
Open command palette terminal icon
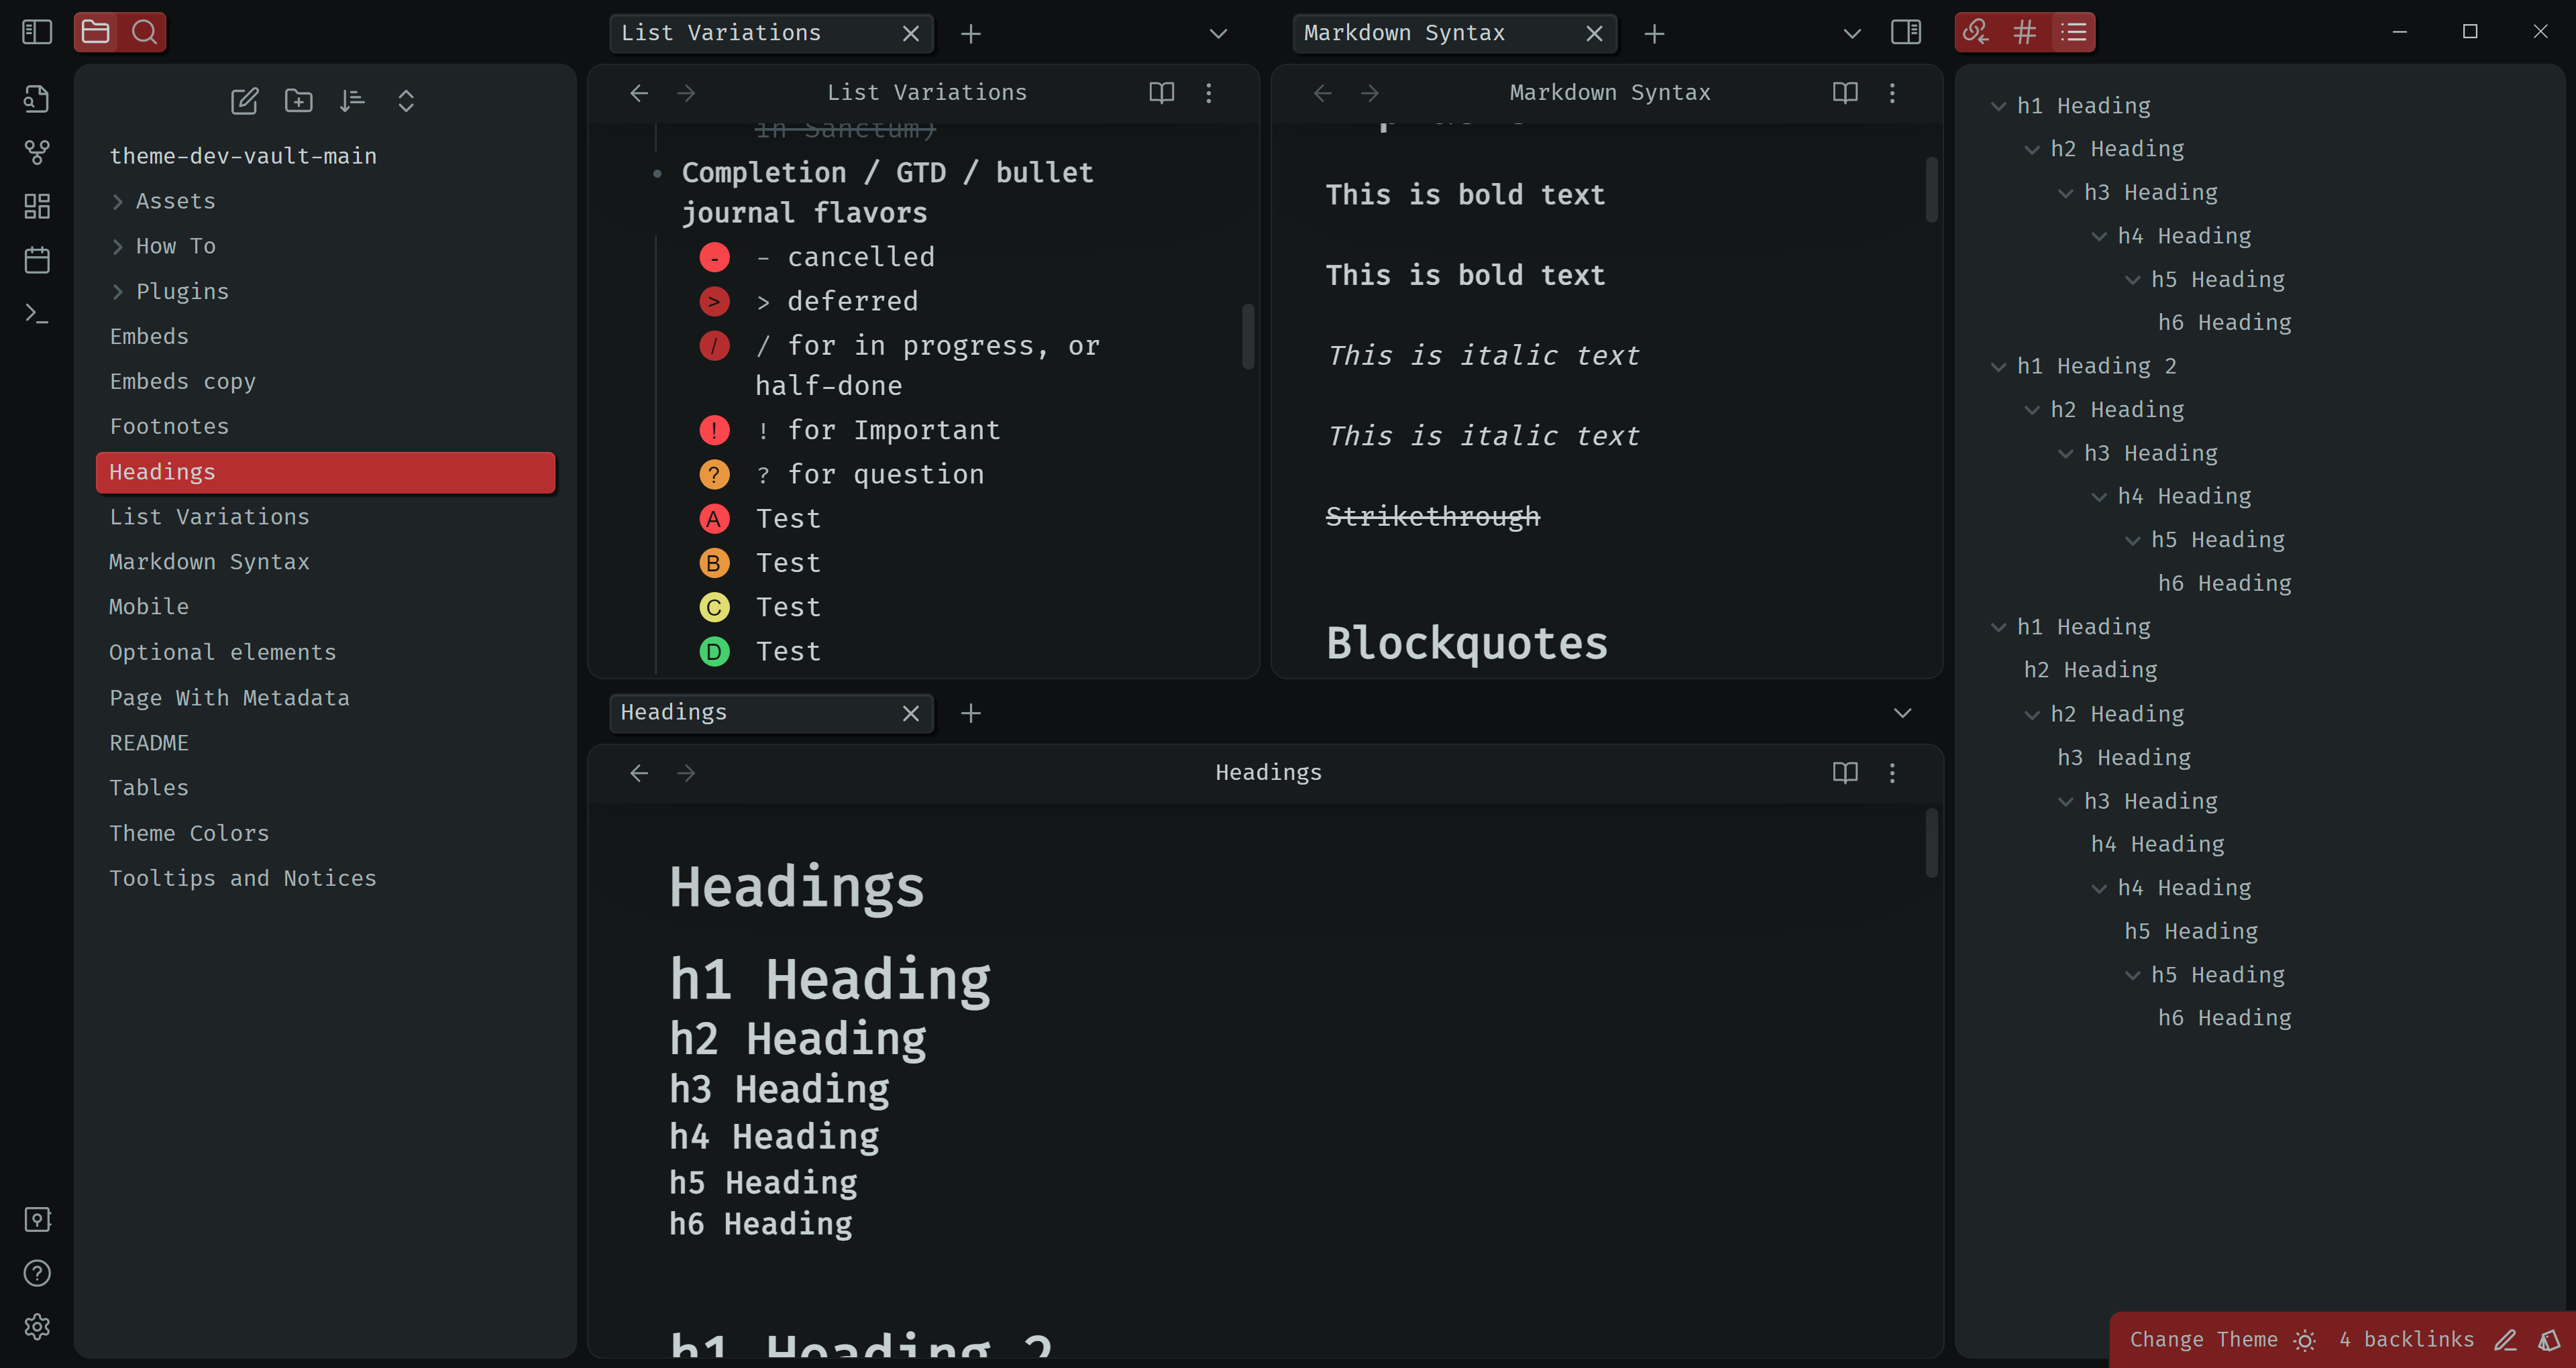(37, 314)
